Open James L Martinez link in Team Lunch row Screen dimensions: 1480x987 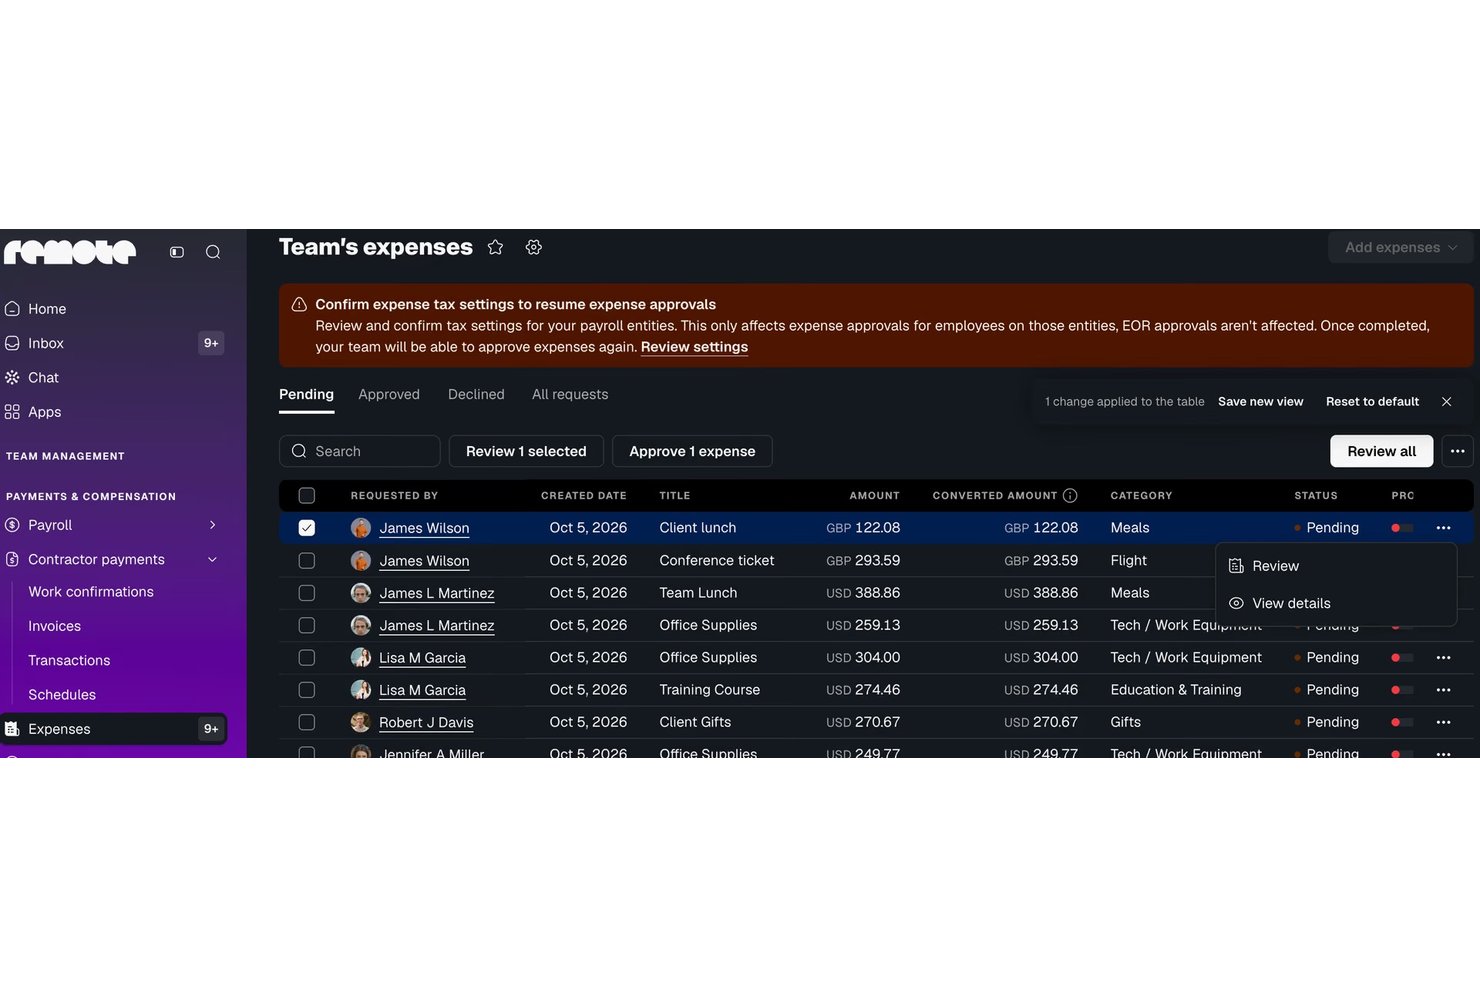point(437,593)
